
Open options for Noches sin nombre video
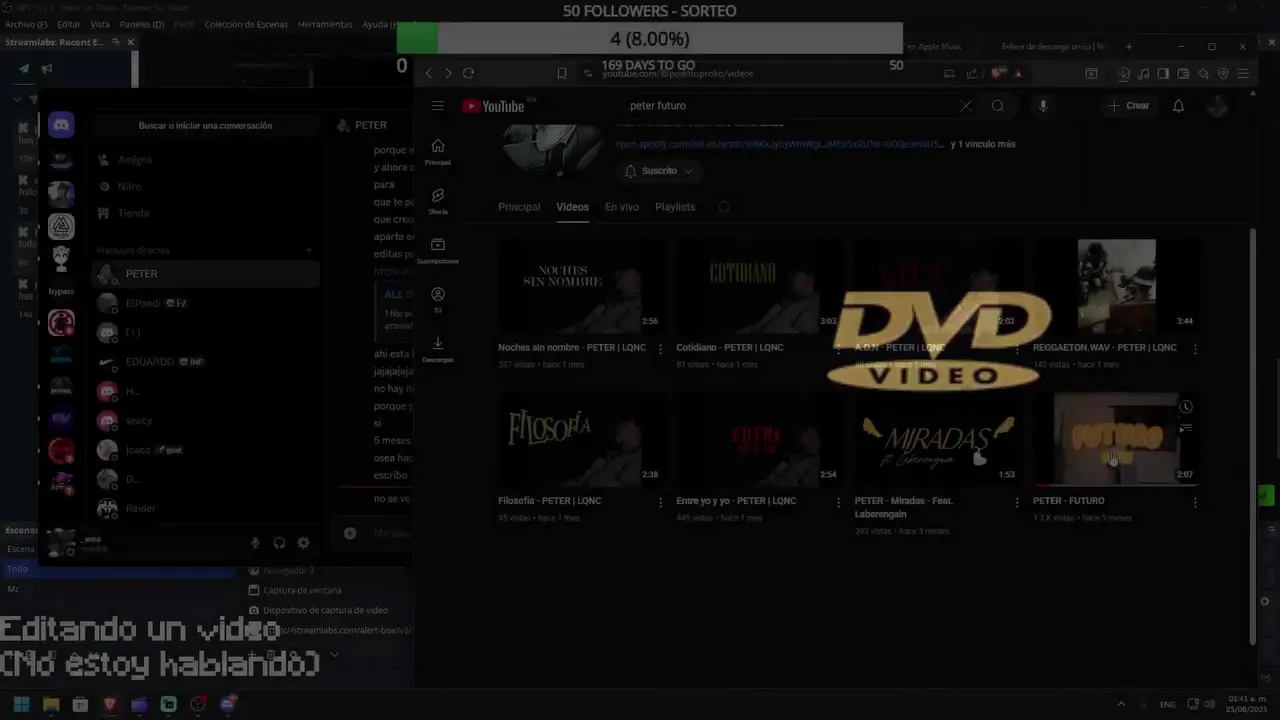coord(660,349)
